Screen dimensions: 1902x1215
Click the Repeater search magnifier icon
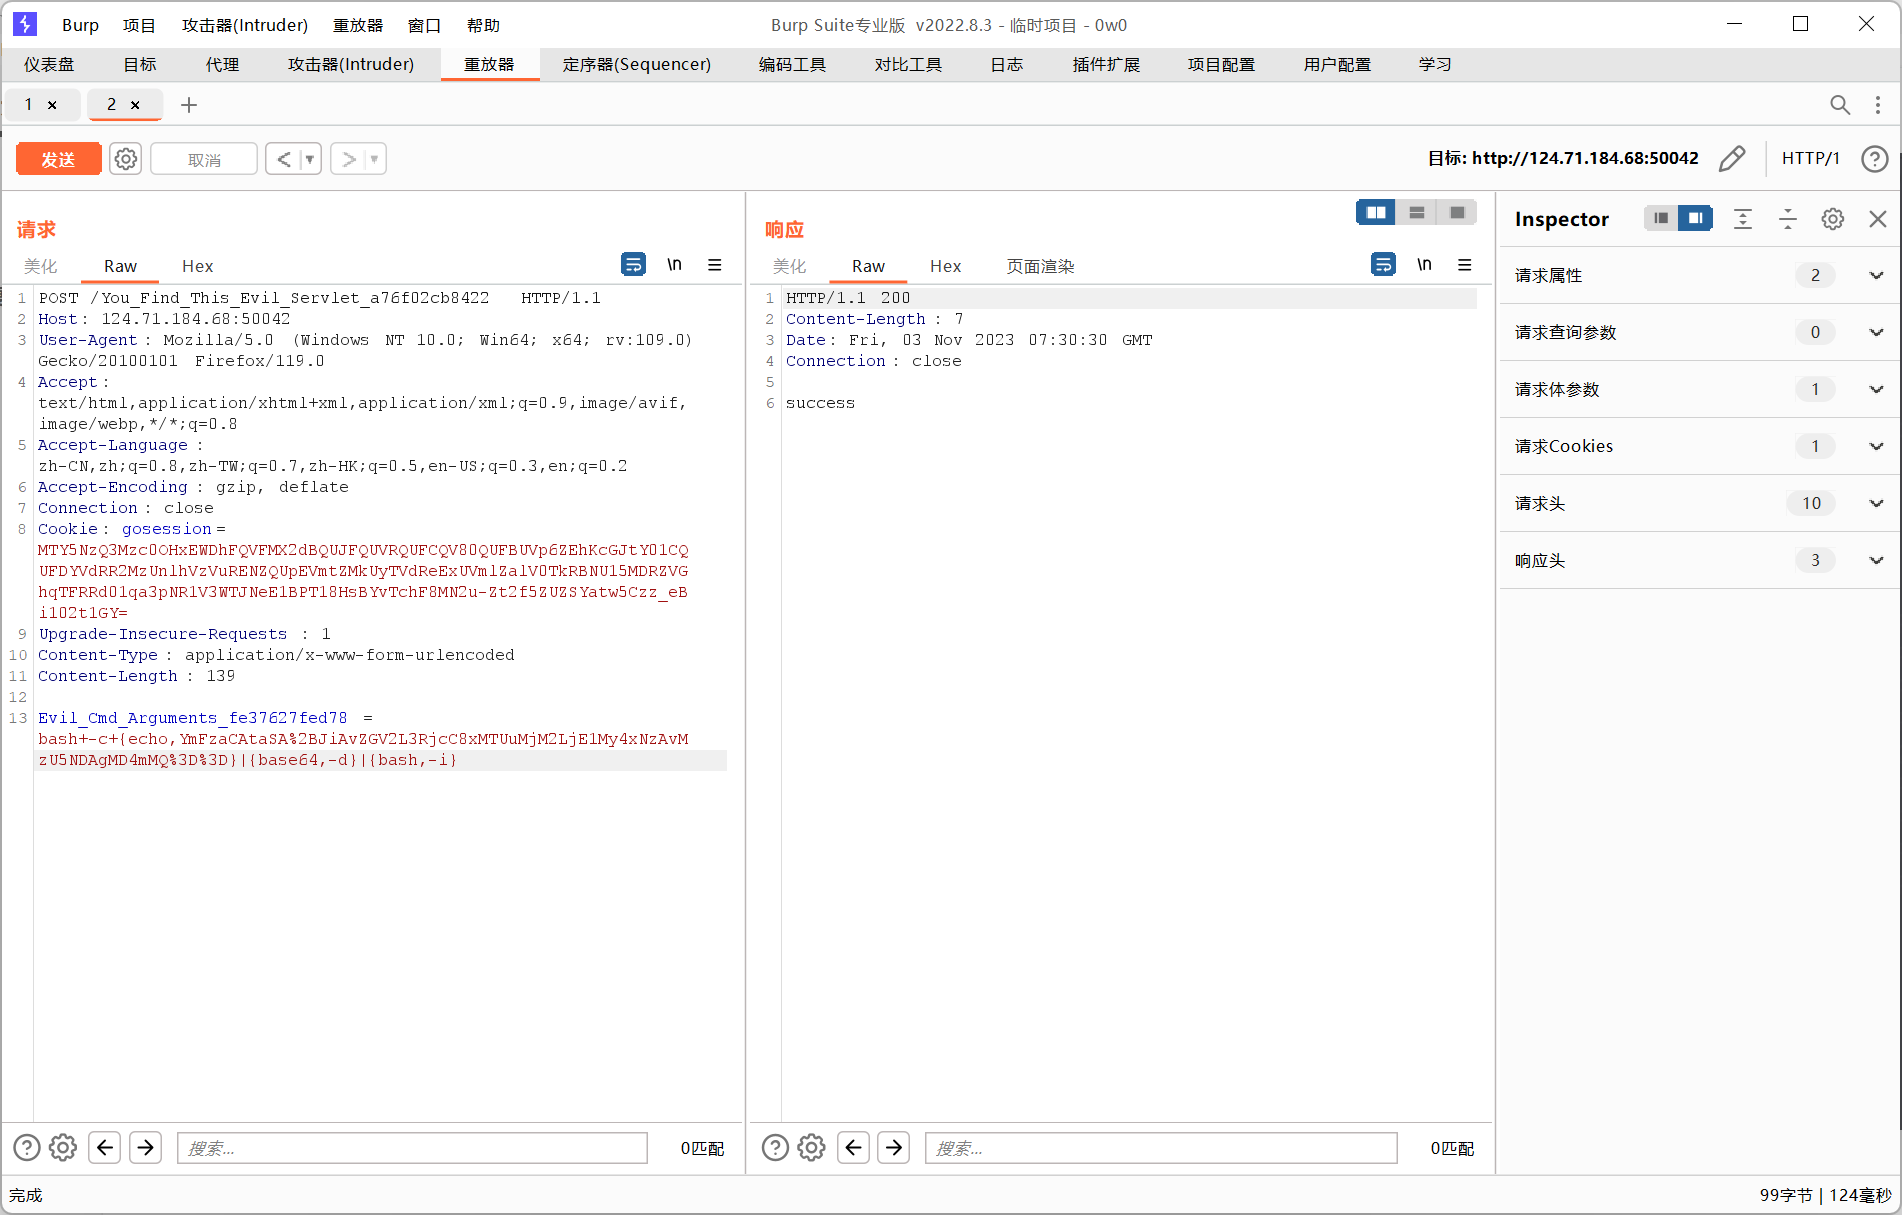(1839, 105)
